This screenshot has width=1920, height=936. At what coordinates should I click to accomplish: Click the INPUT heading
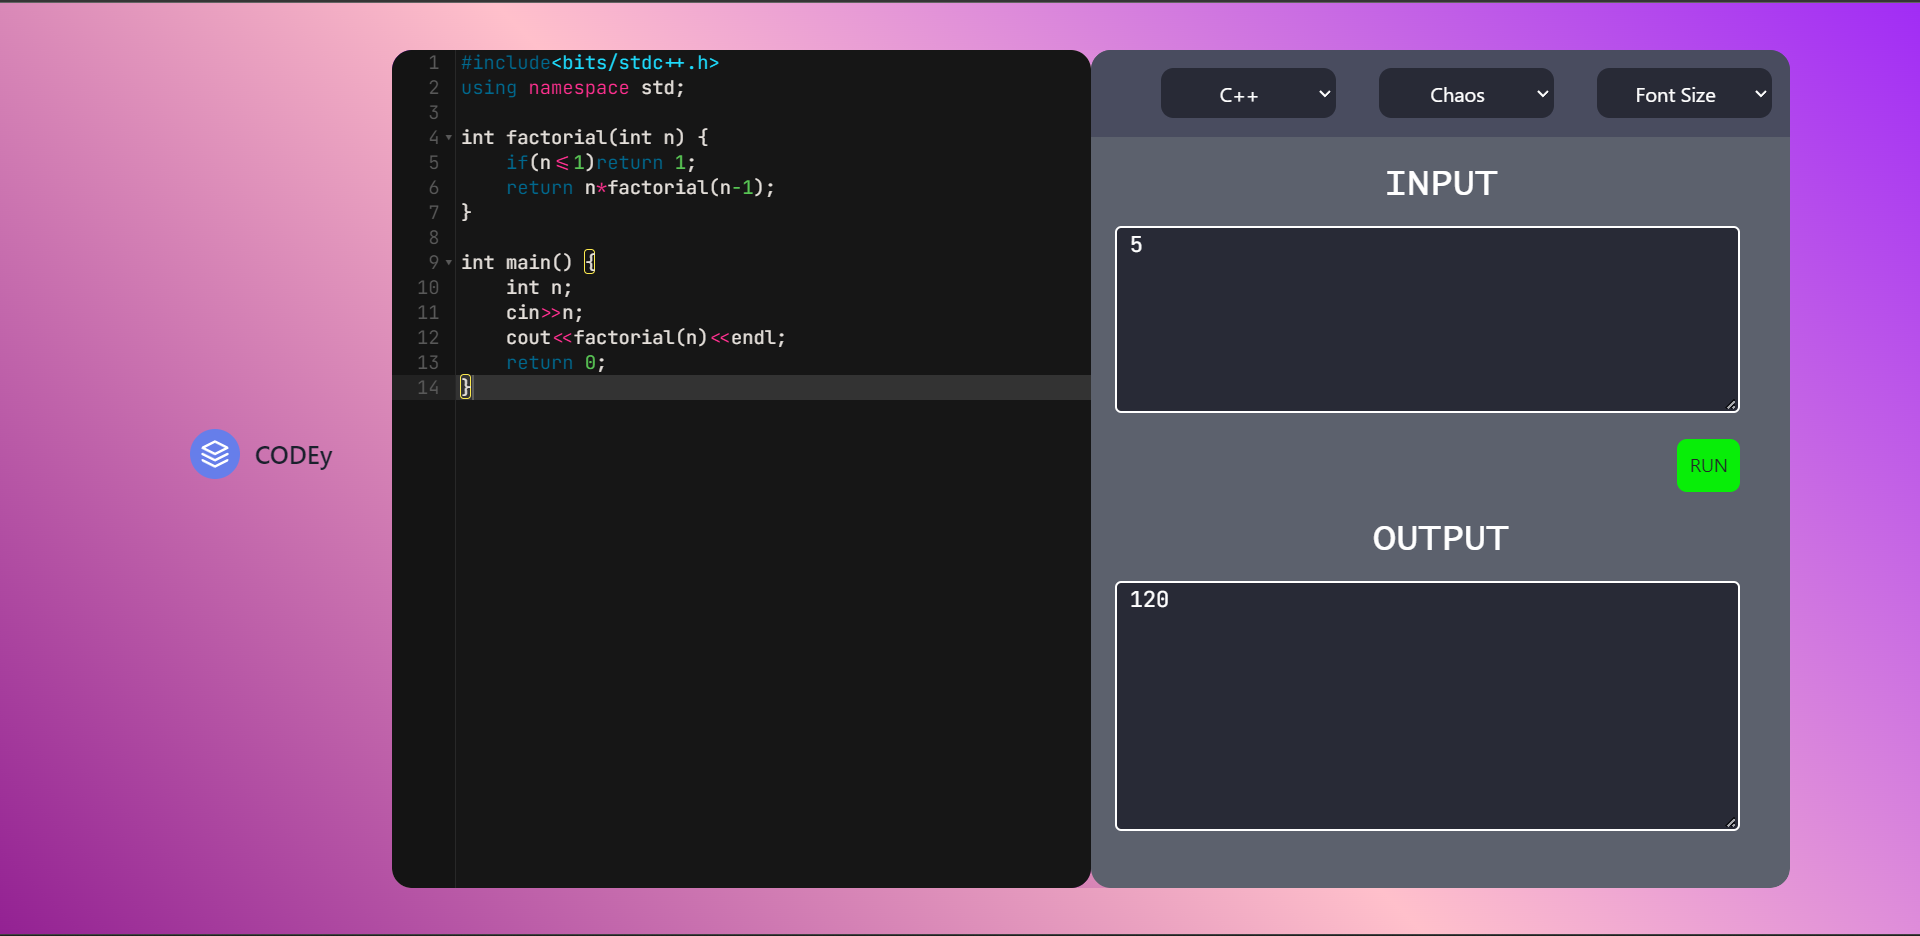pyautogui.click(x=1441, y=183)
